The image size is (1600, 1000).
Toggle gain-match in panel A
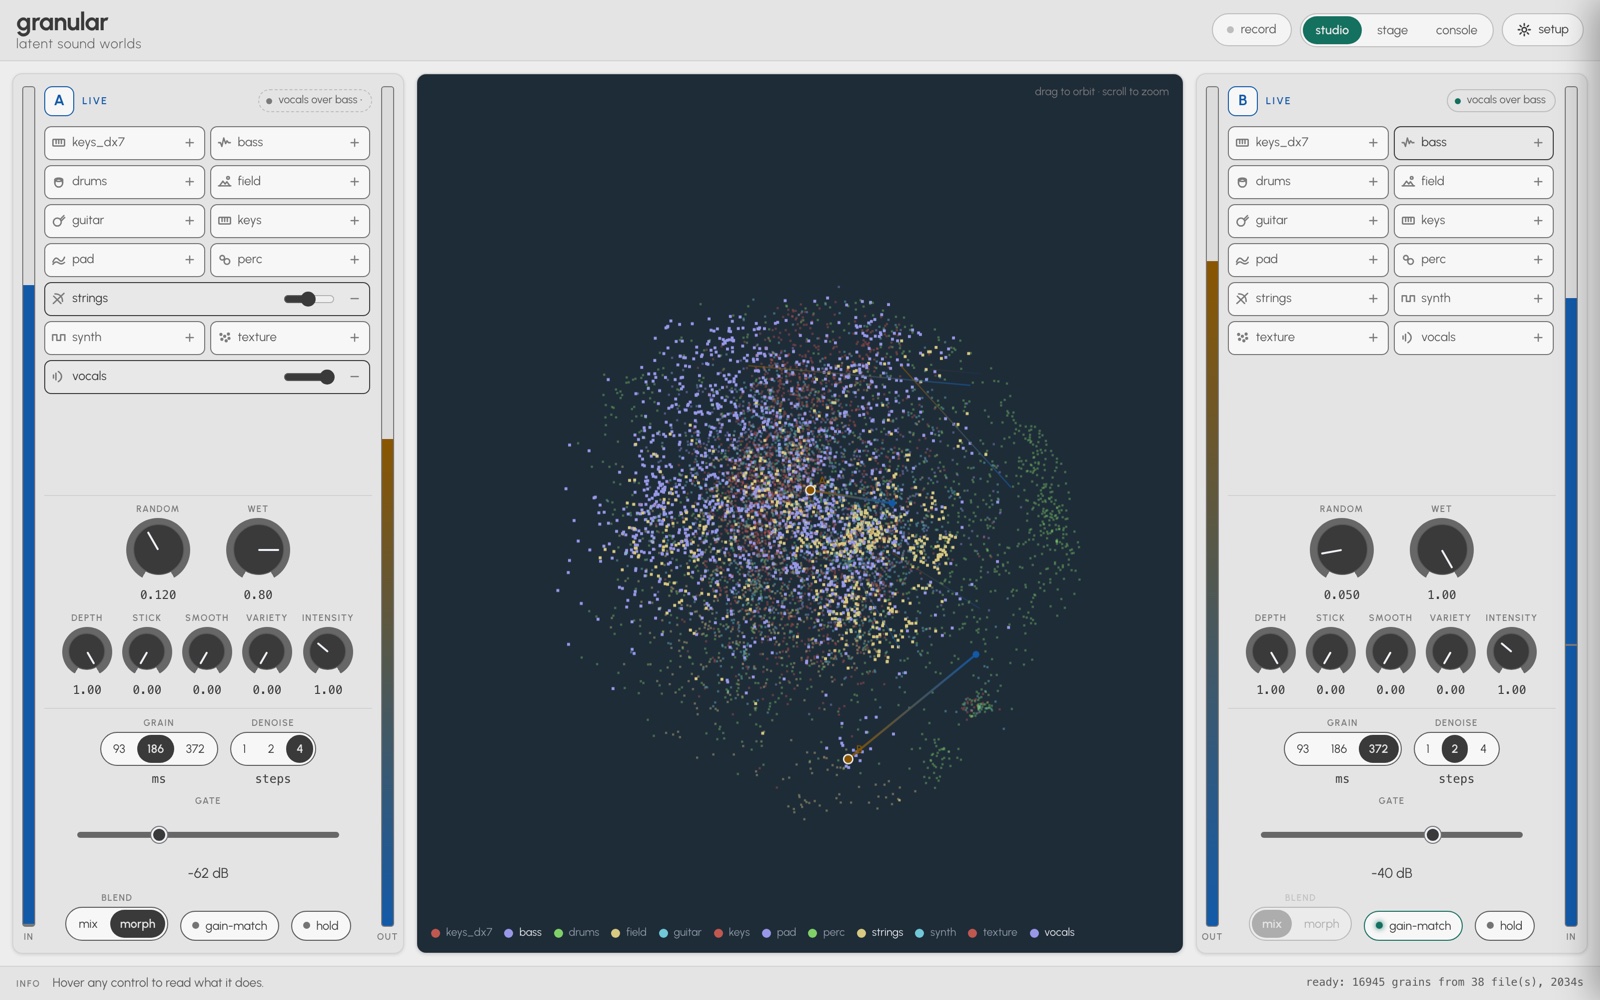click(x=230, y=926)
